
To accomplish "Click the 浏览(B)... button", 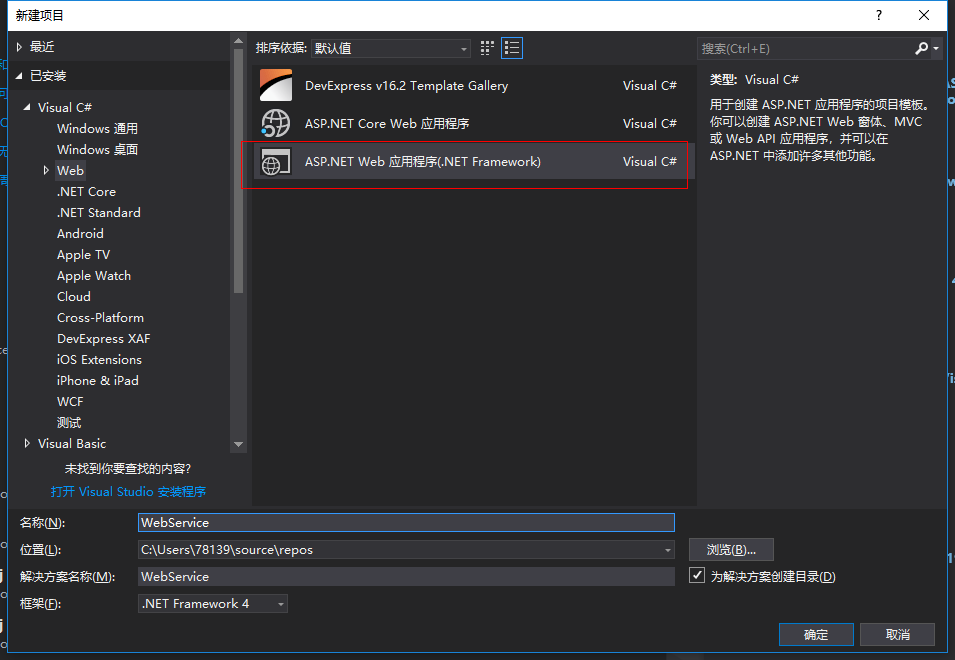I will pyautogui.click(x=731, y=550).
